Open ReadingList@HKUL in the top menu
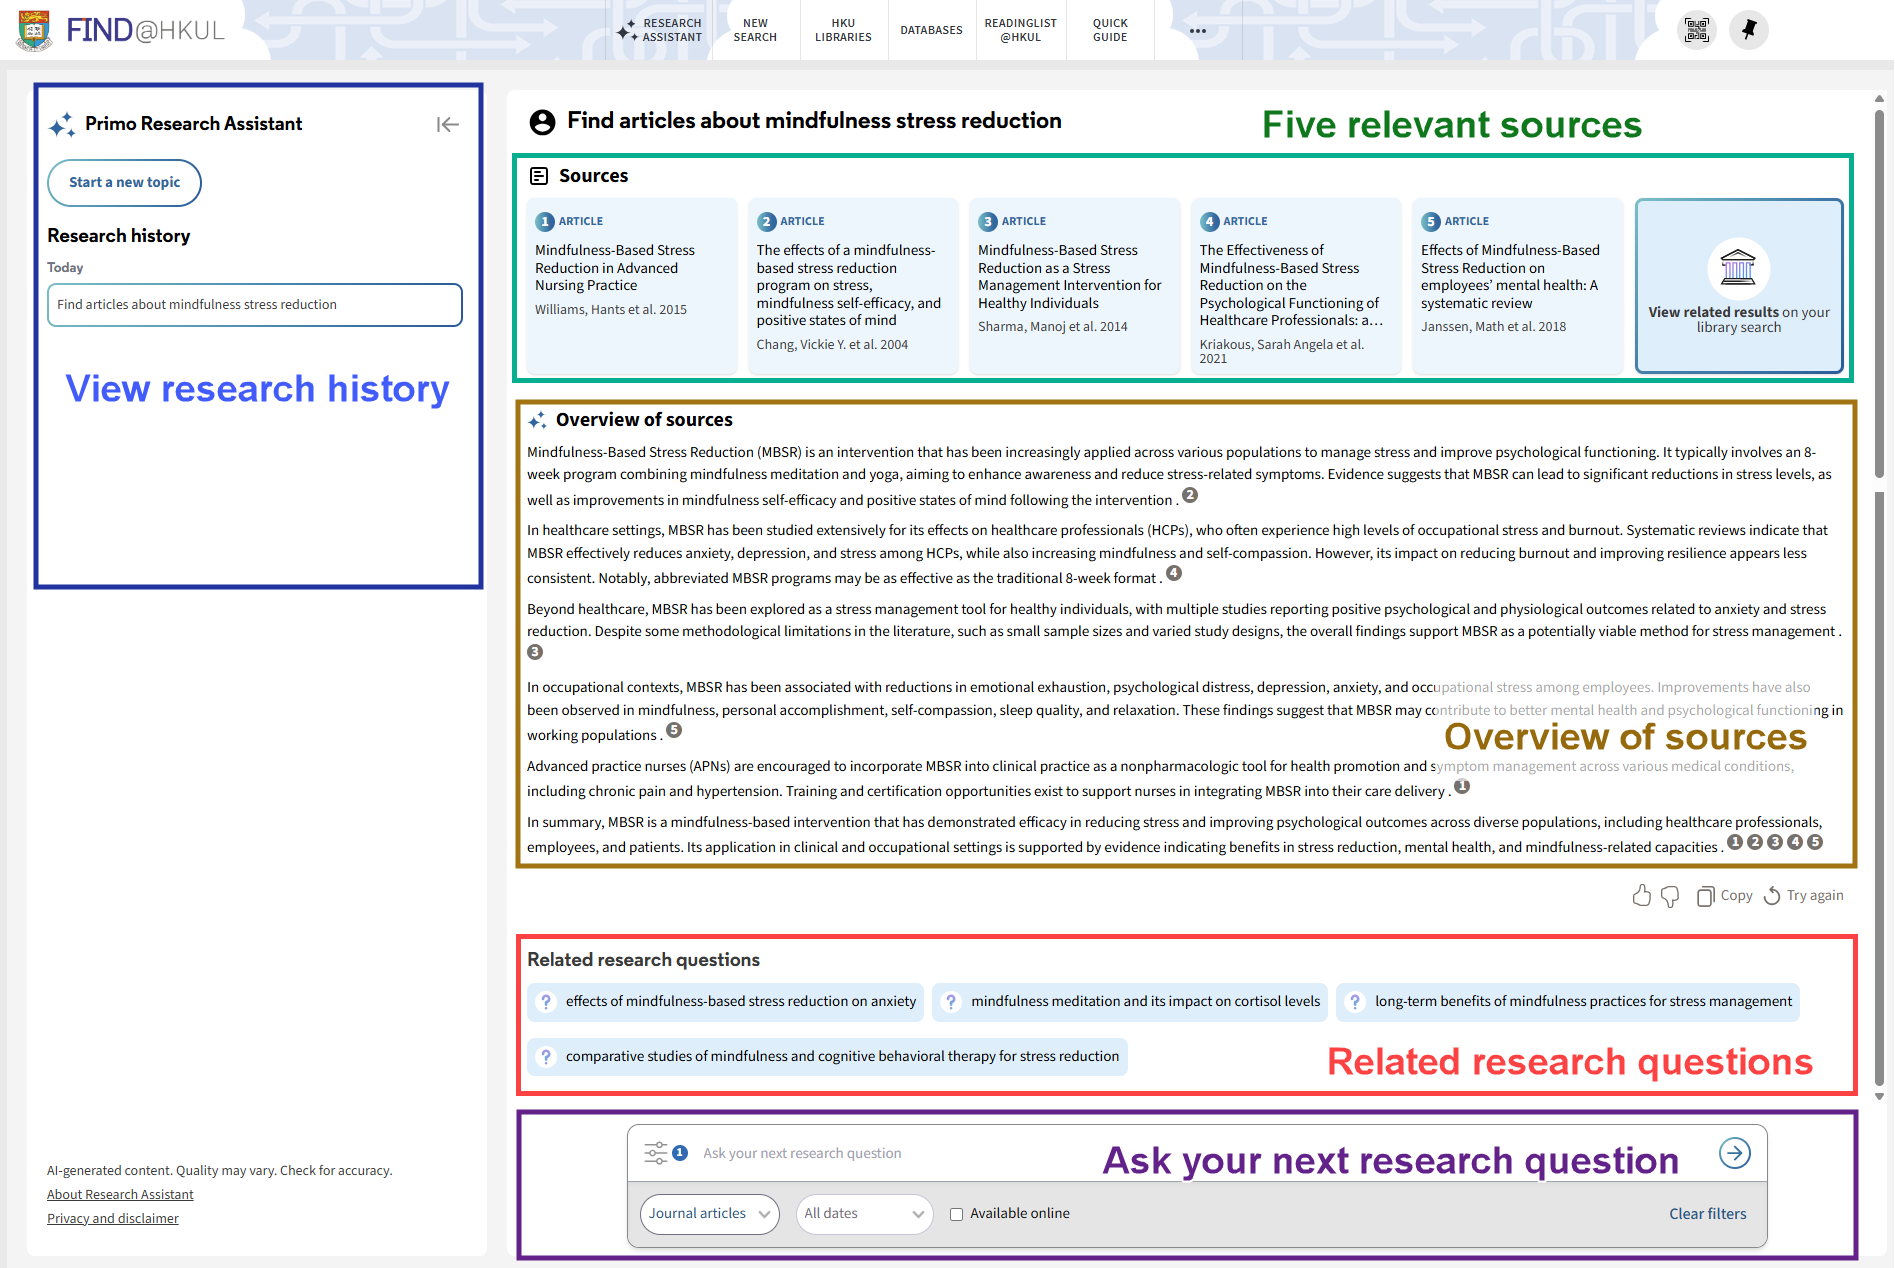1895x1268 pixels. pyautogui.click(x=1020, y=30)
